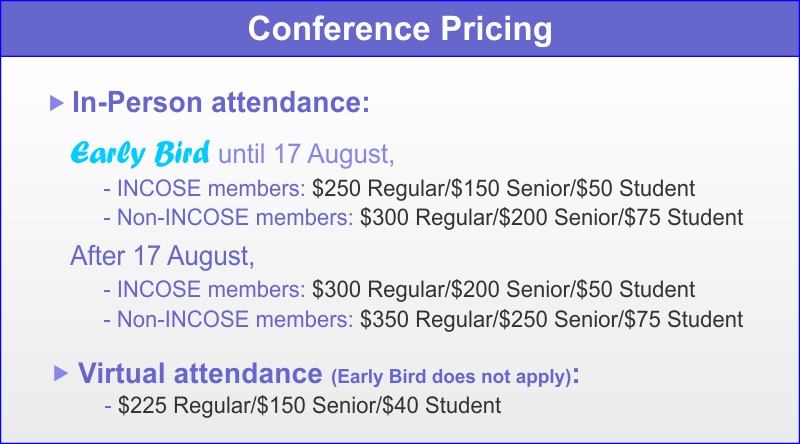The image size is (800, 444).
Task: Click the "After 17 August," subheading
Action: point(162,256)
